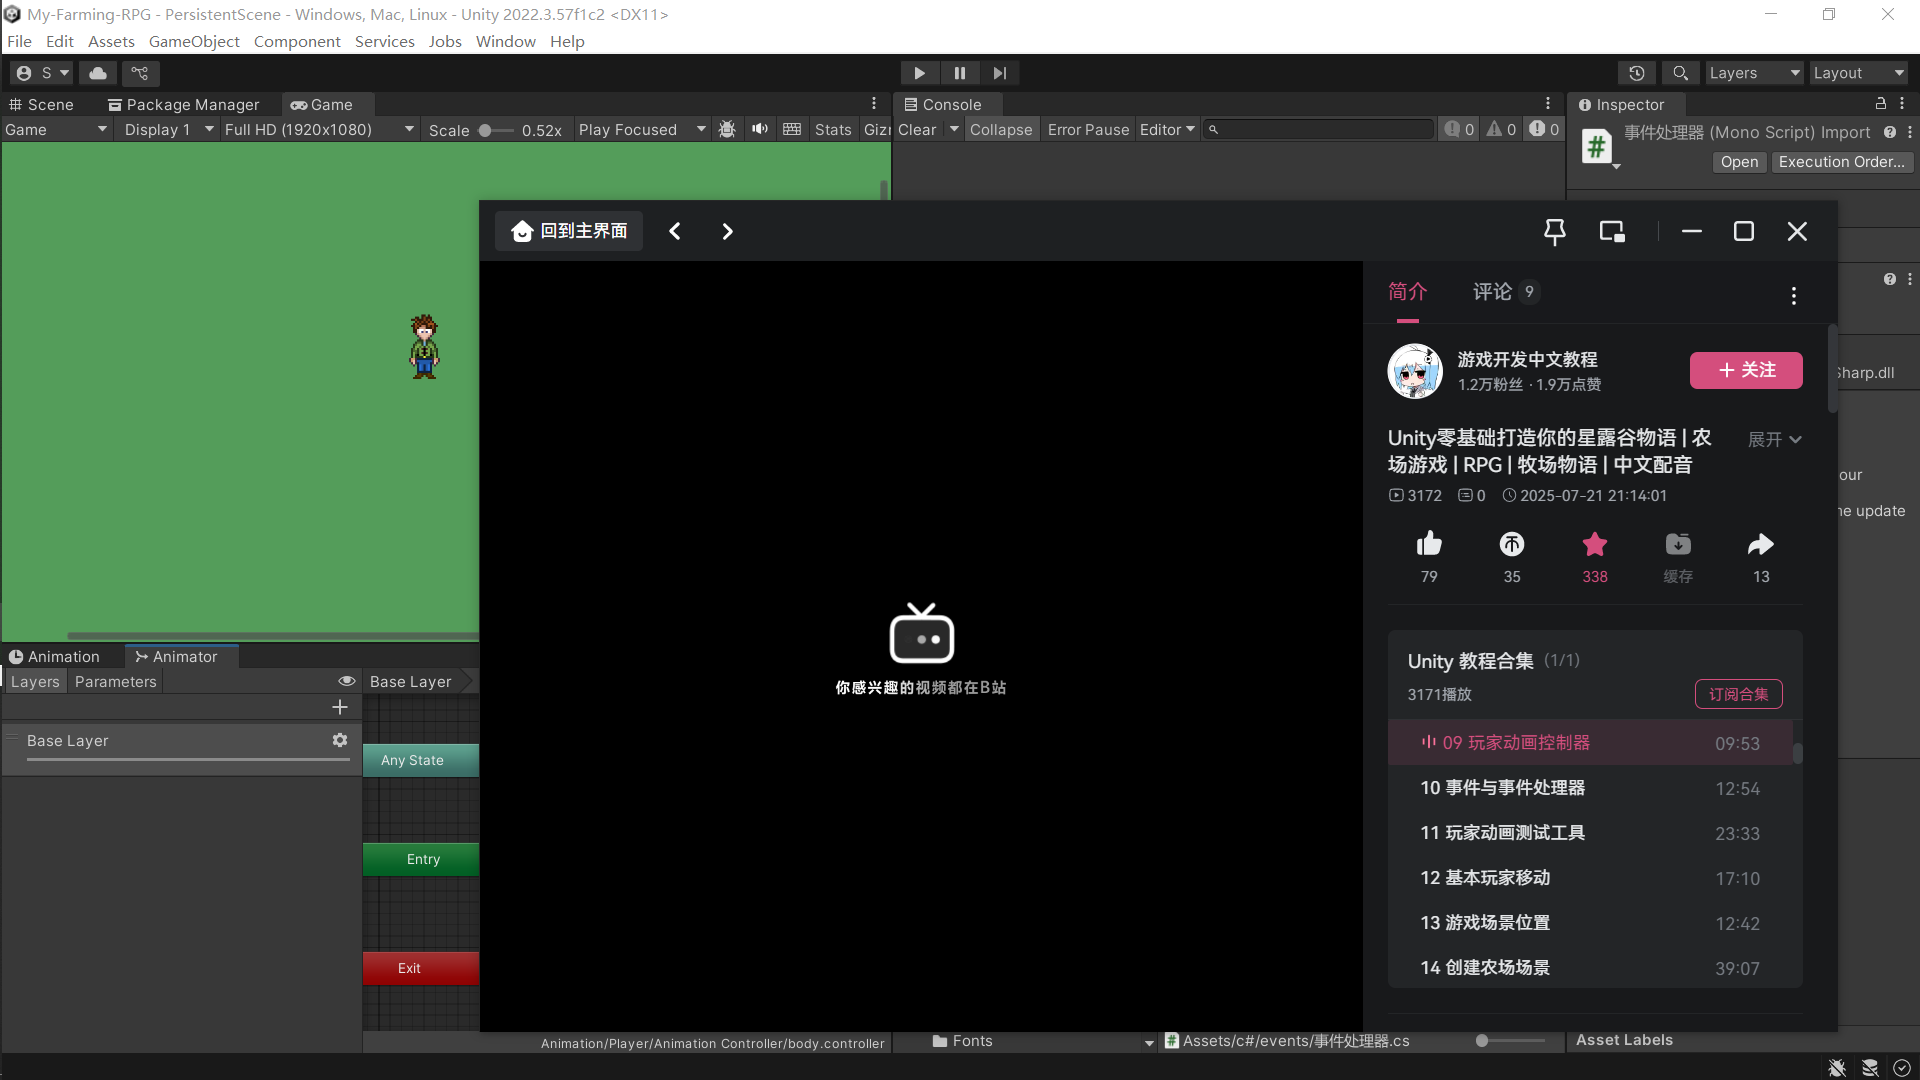This screenshot has height=1080, width=1920.
Task: Toggle the Animator eye visibility icon
Action: (347, 681)
